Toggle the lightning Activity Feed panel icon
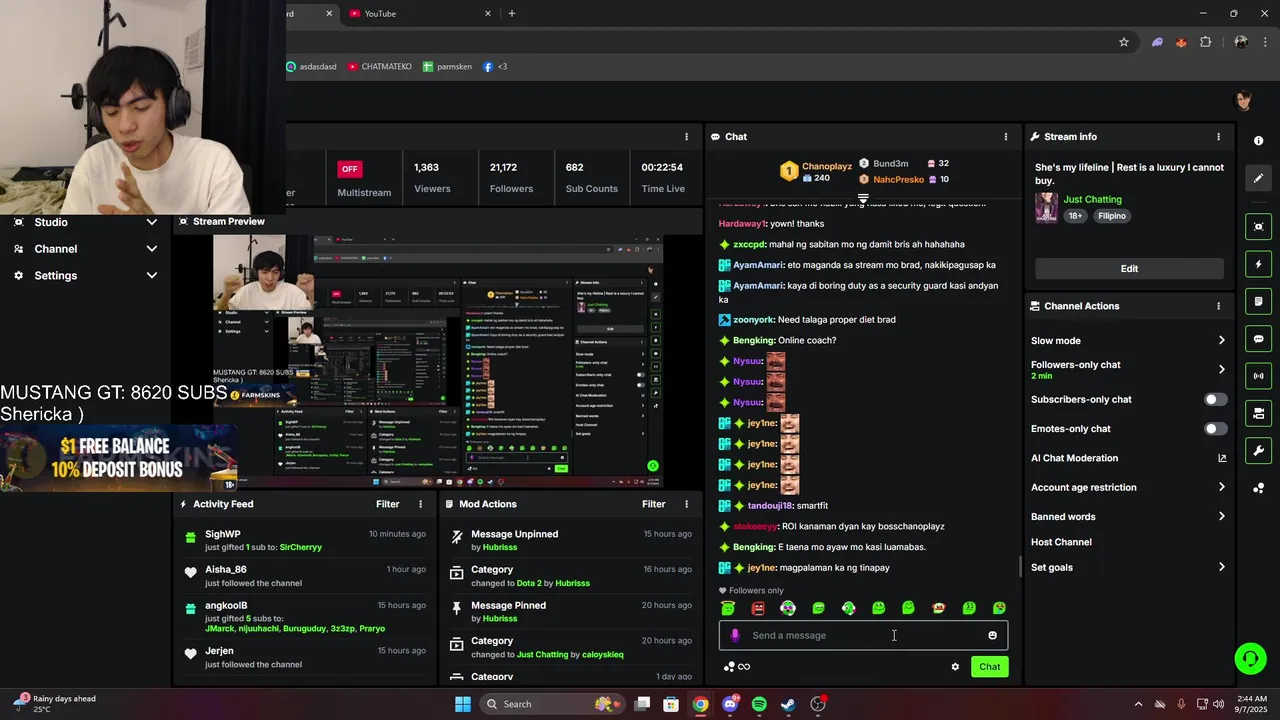This screenshot has height=720, width=1280. (1258, 264)
